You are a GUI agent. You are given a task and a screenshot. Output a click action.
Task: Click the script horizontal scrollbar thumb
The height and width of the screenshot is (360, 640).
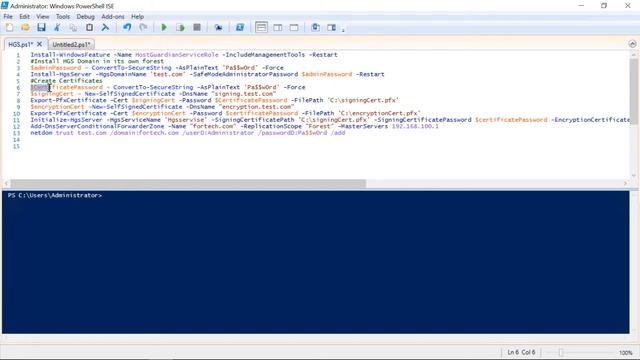point(188,183)
